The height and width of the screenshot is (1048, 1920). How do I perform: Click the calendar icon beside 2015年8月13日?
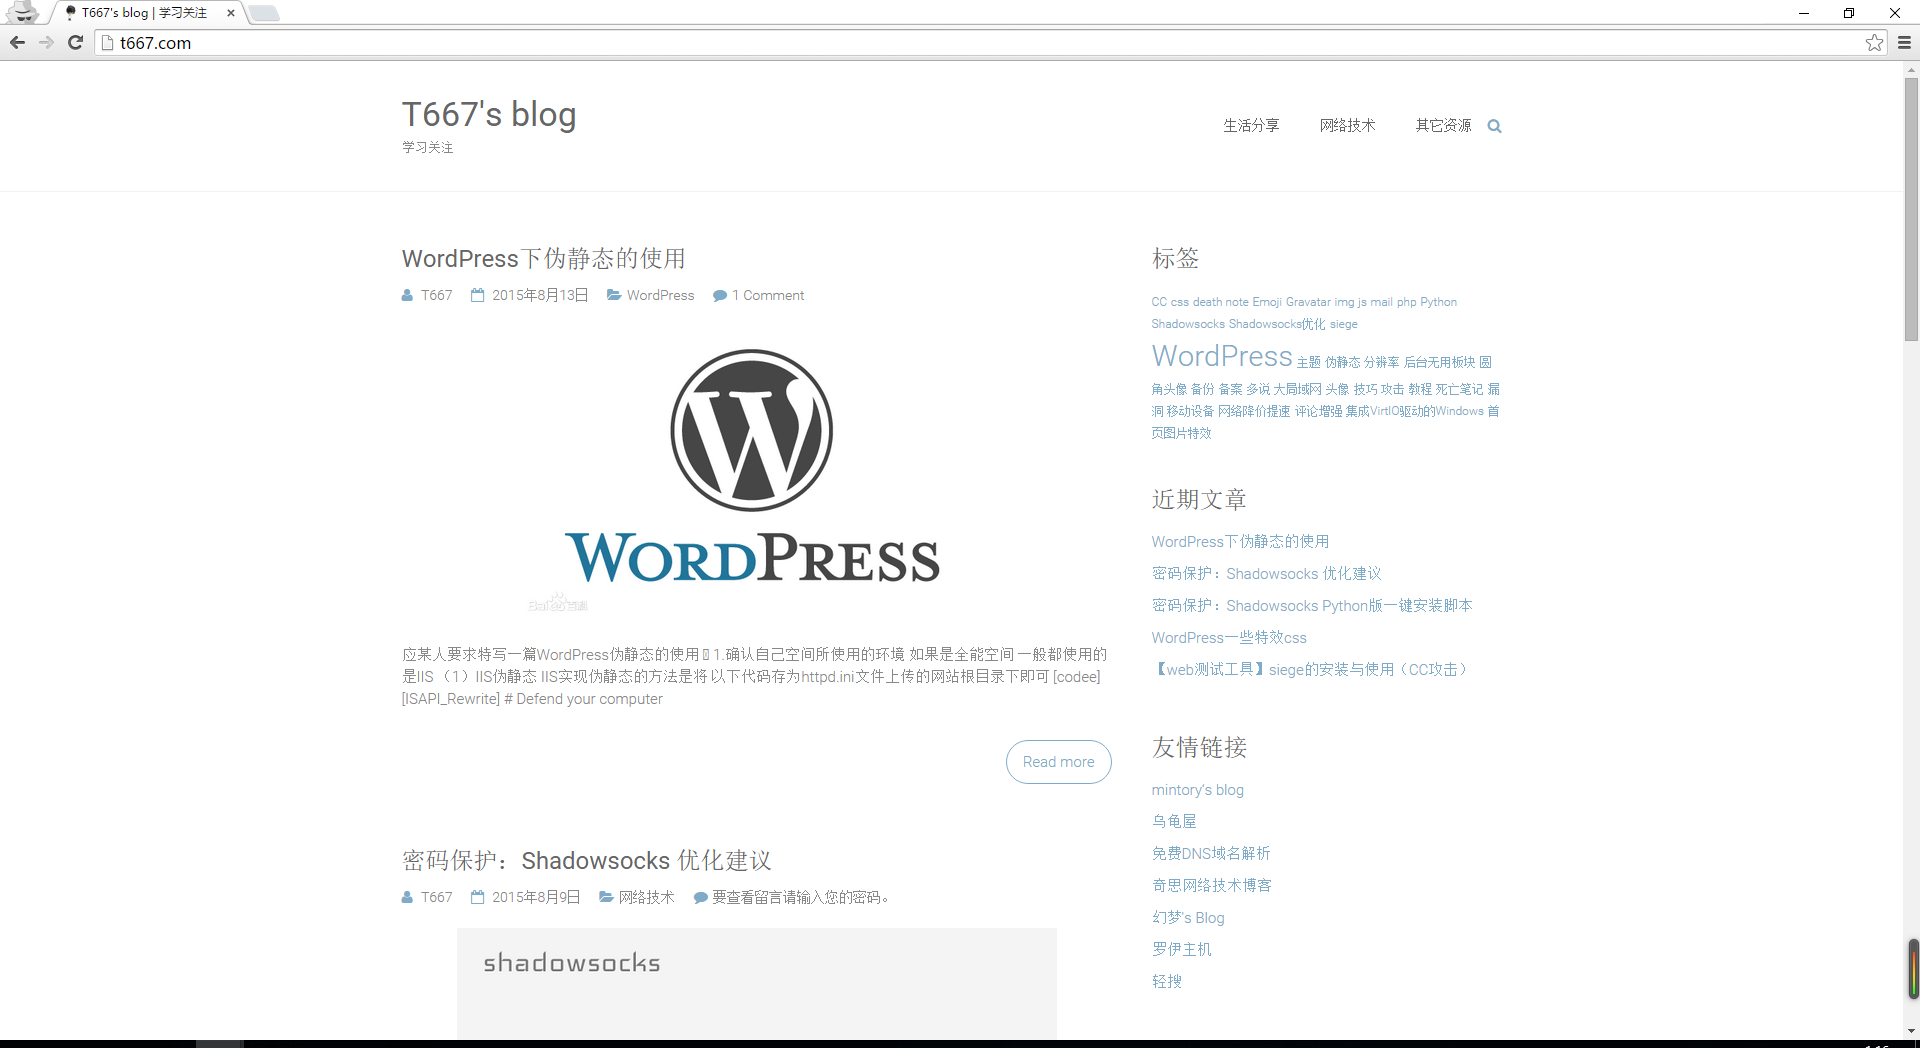[x=478, y=295]
